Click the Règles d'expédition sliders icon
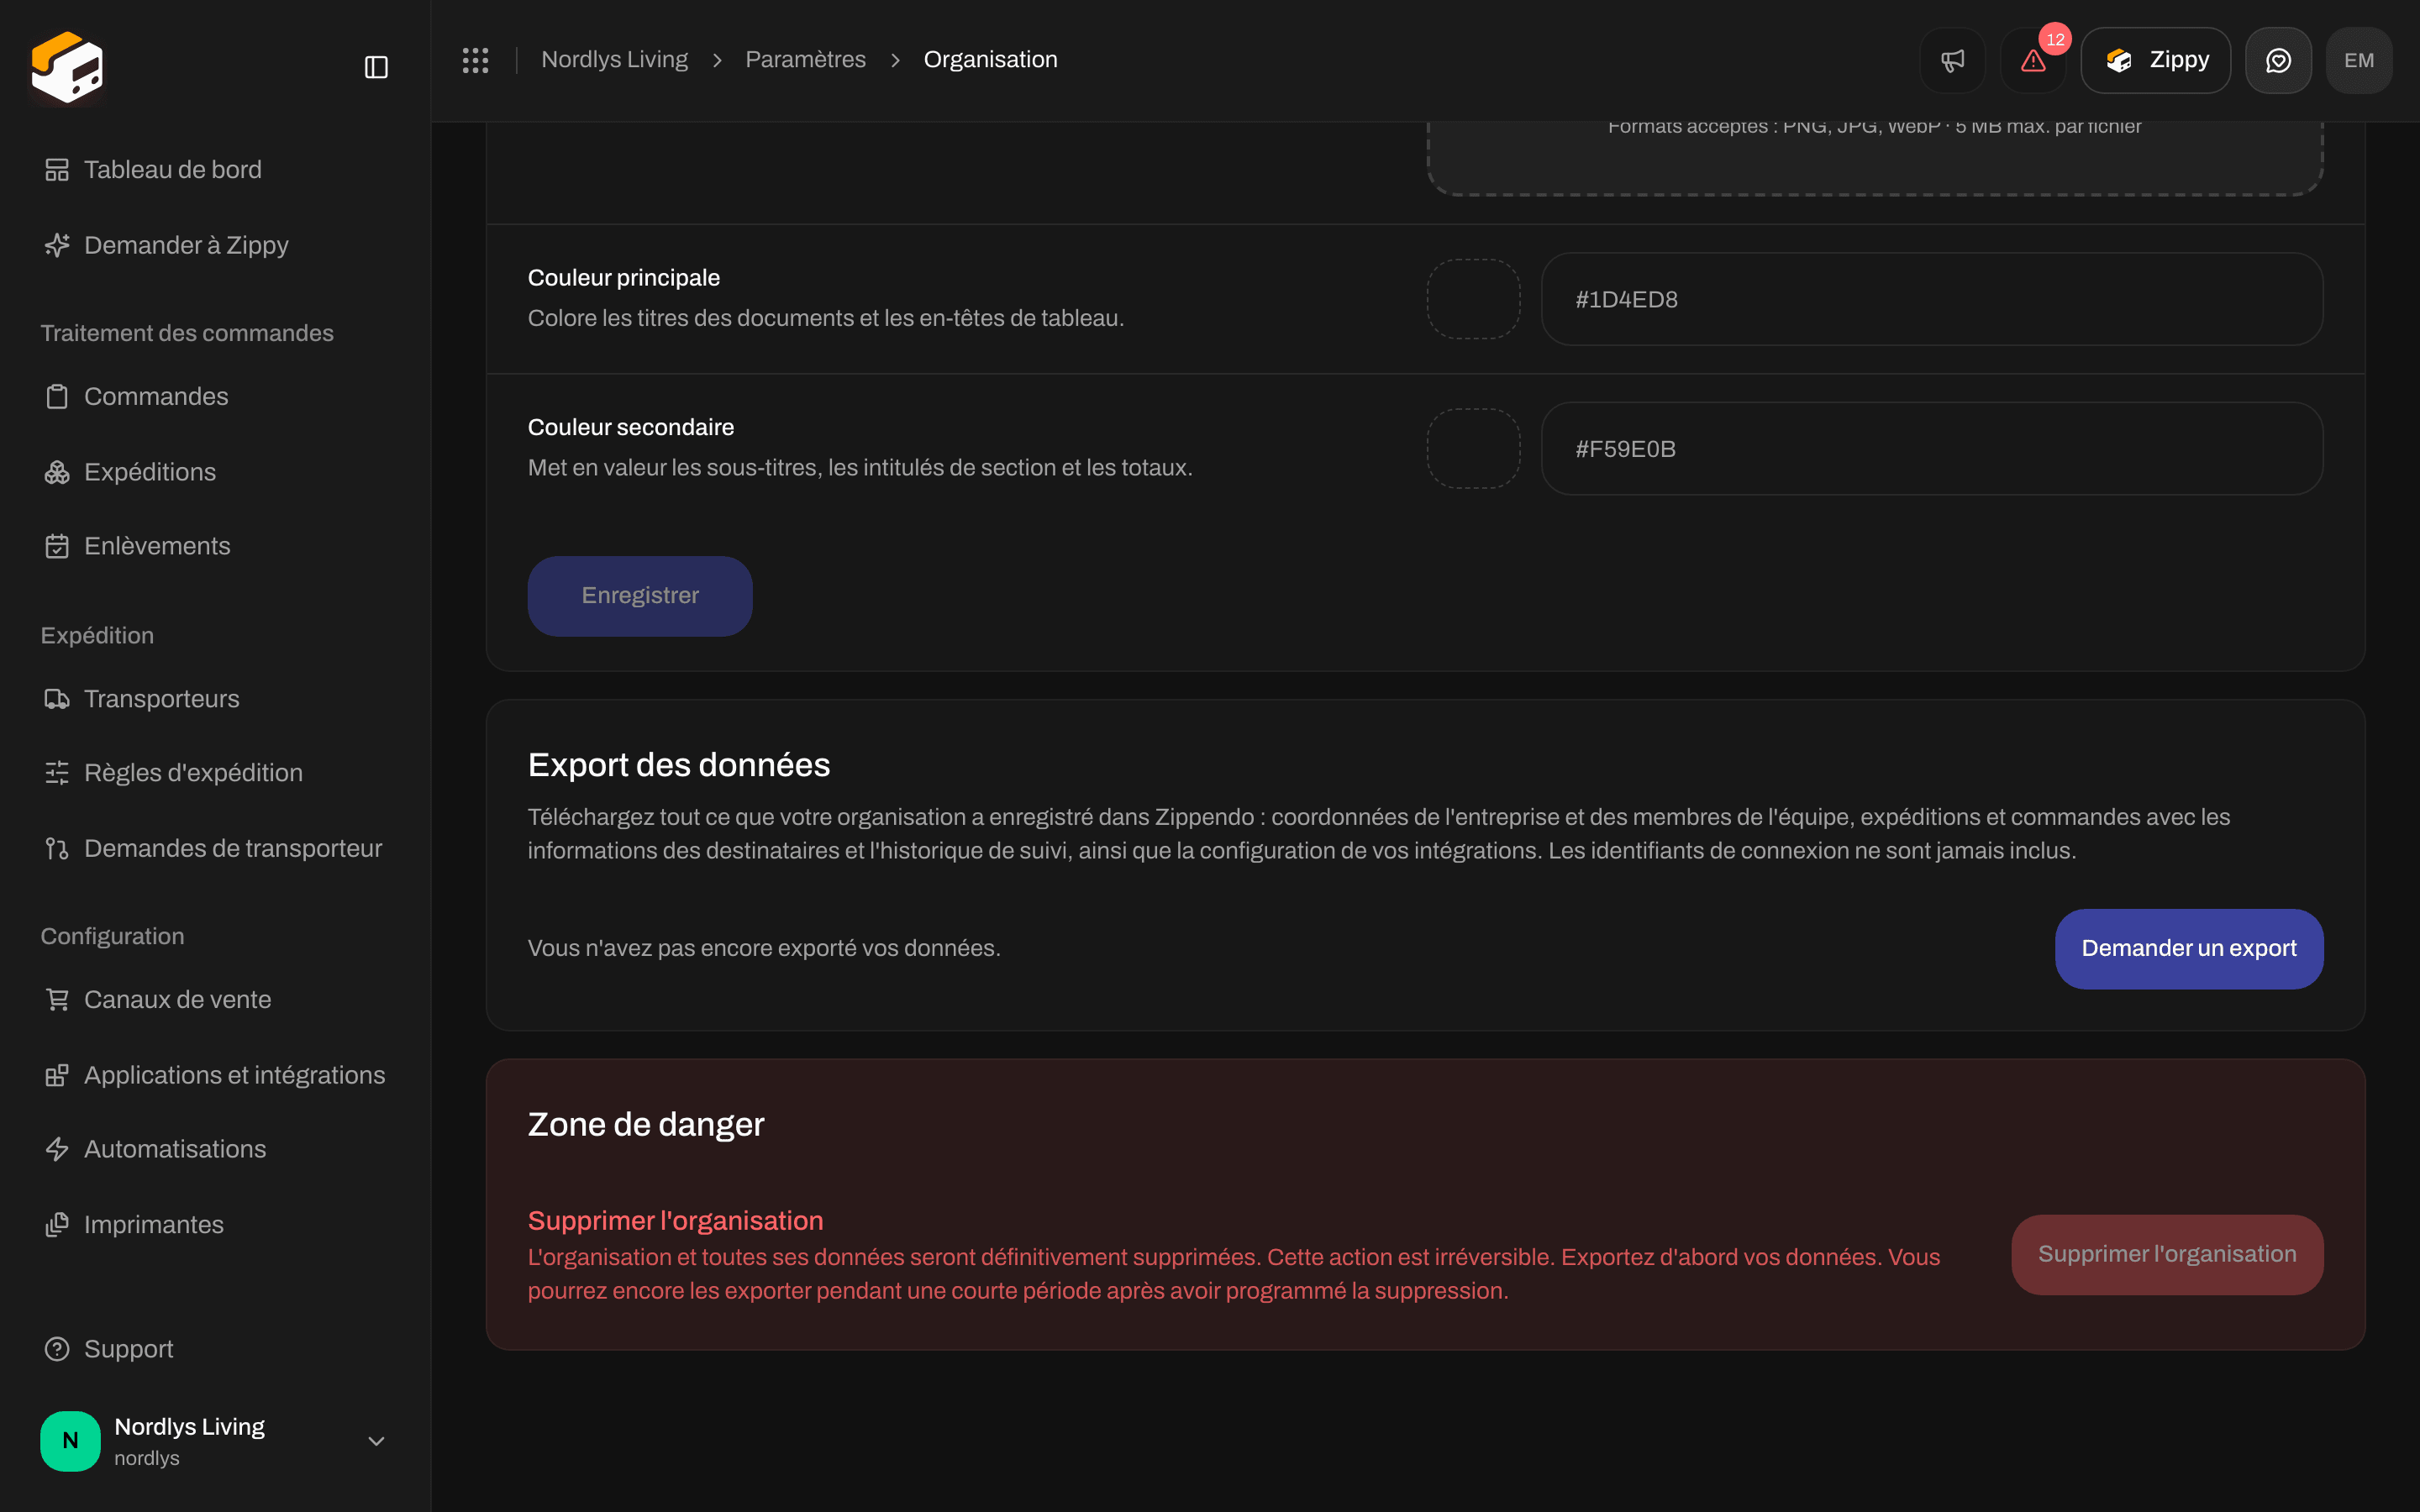 click(x=57, y=773)
